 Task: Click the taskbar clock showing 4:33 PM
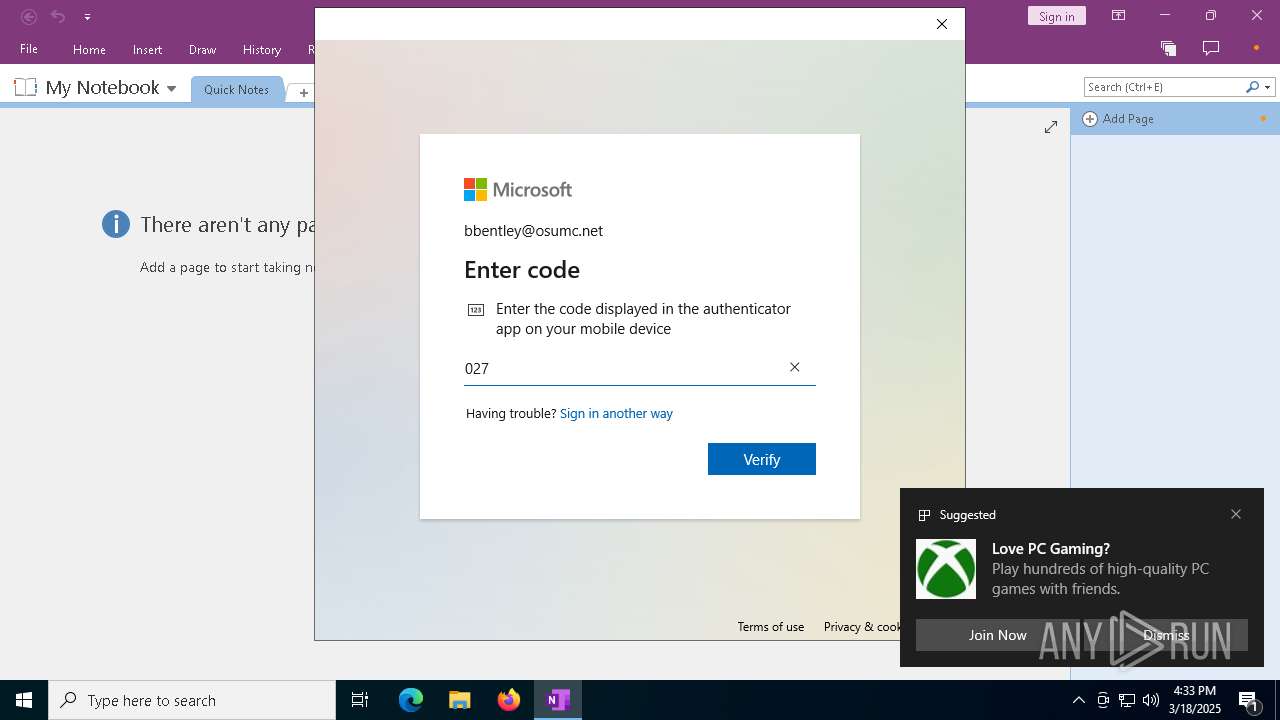[x=1195, y=700]
